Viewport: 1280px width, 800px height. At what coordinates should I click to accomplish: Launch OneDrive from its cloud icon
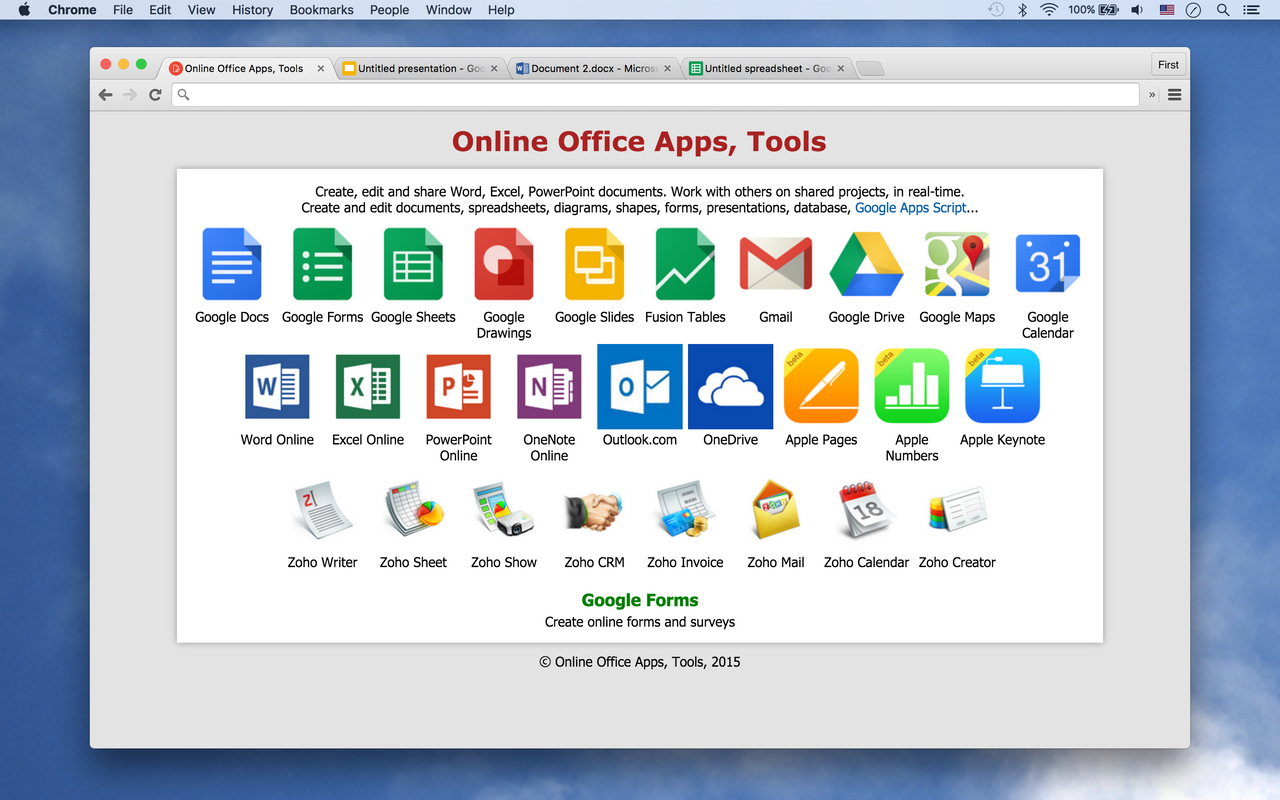[x=730, y=386]
